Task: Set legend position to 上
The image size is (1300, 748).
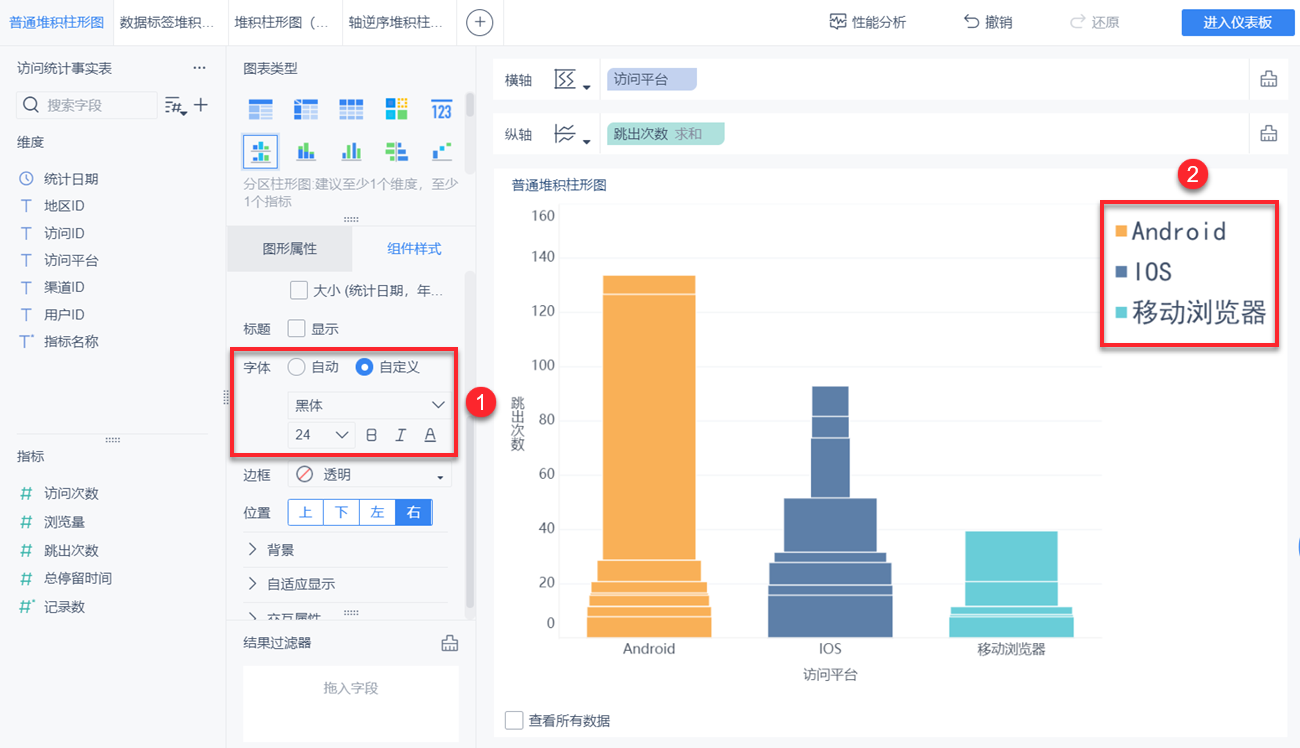Action: pyautogui.click(x=306, y=513)
